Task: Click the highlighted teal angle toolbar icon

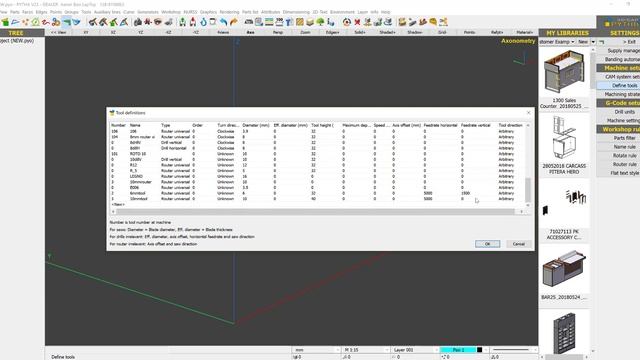Action: pyautogui.click(x=66, y=22)
